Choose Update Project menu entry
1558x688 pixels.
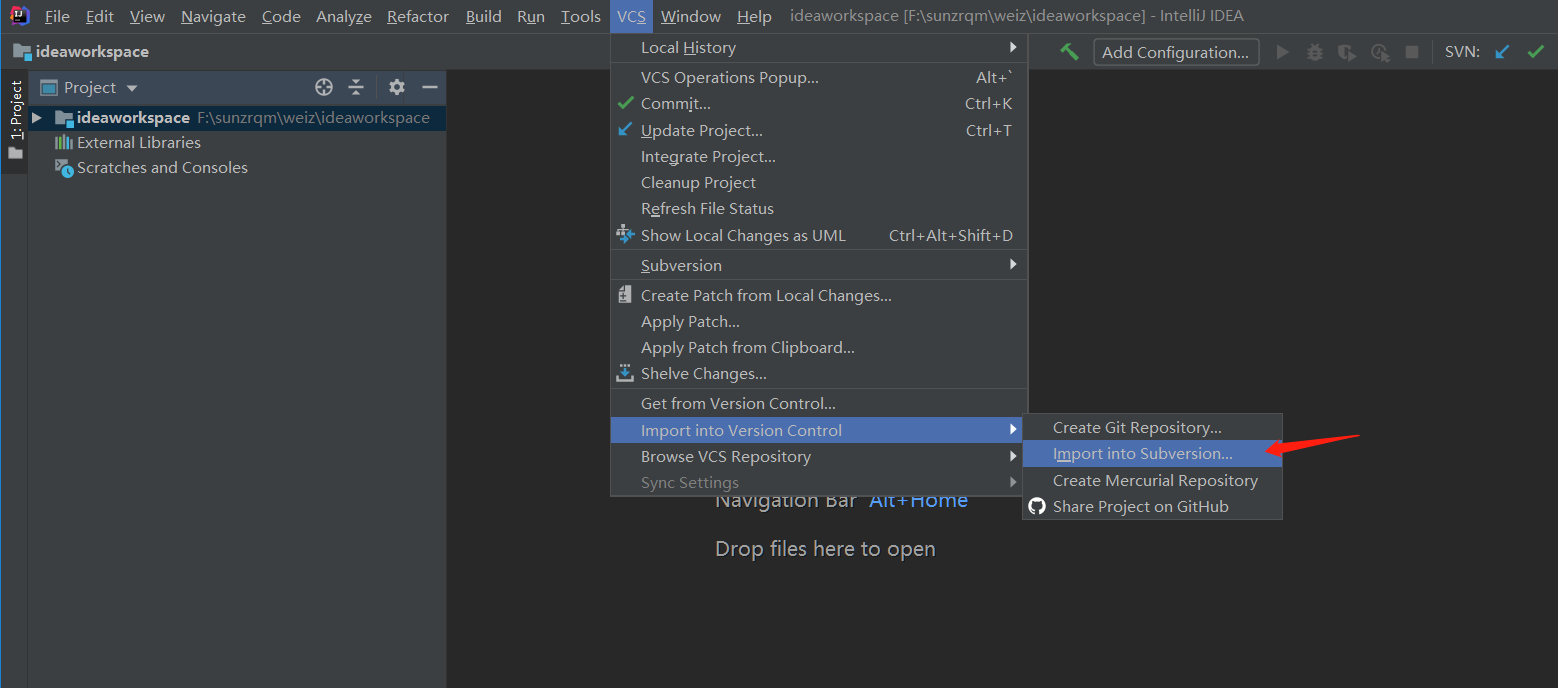pyautogui.click(x=819, y=130)
